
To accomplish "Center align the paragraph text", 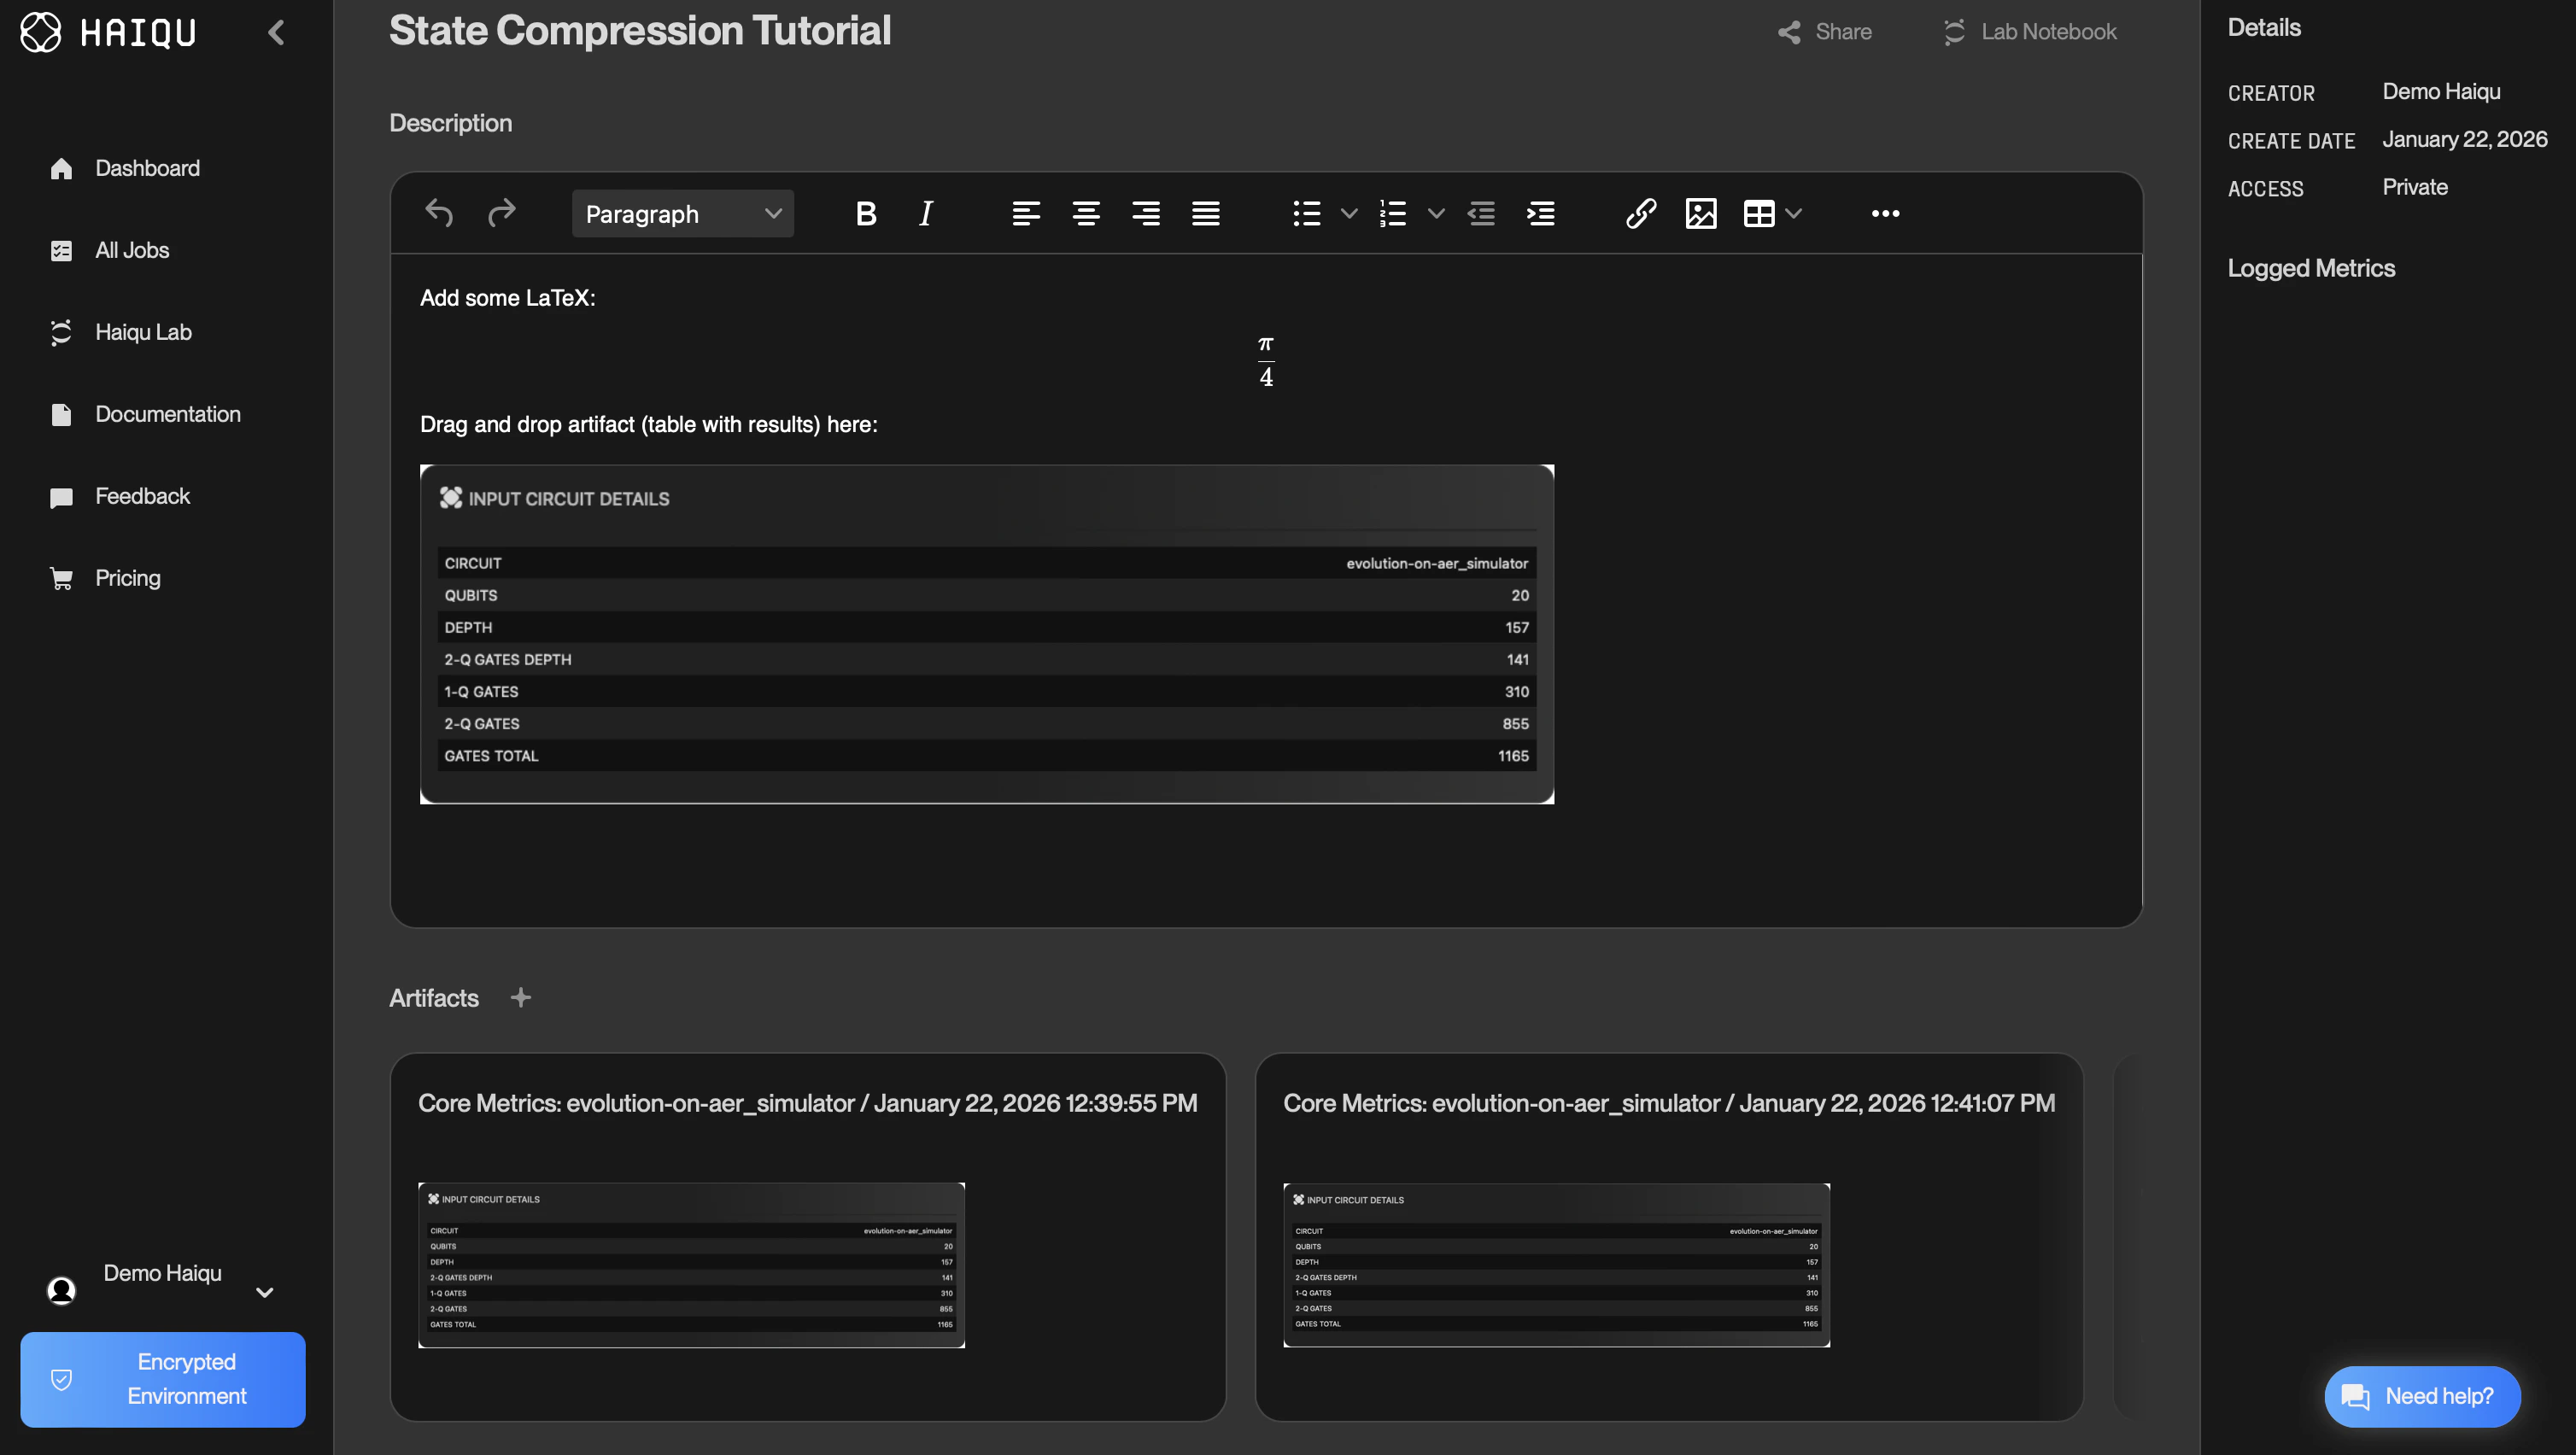I will [x=1086, y=213].
